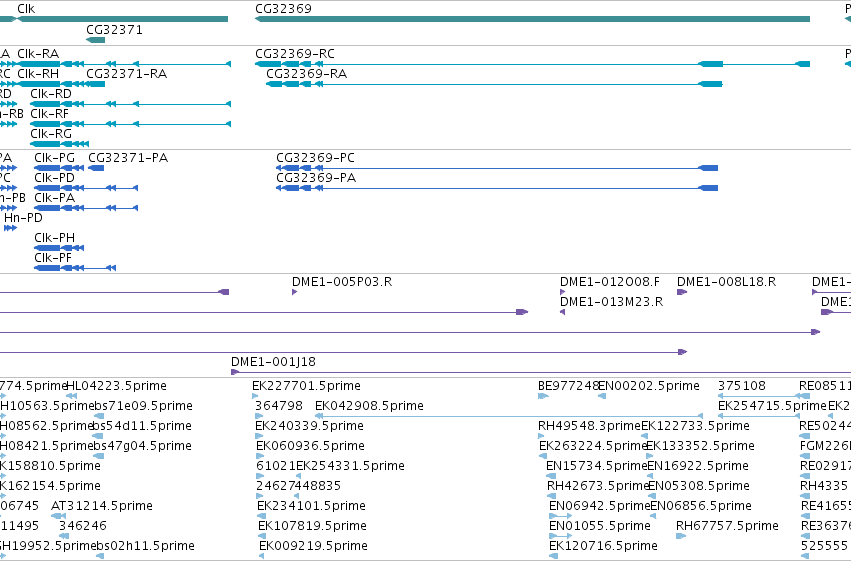
Task: Select protein Clk-PH
Action: coord(54,238)
